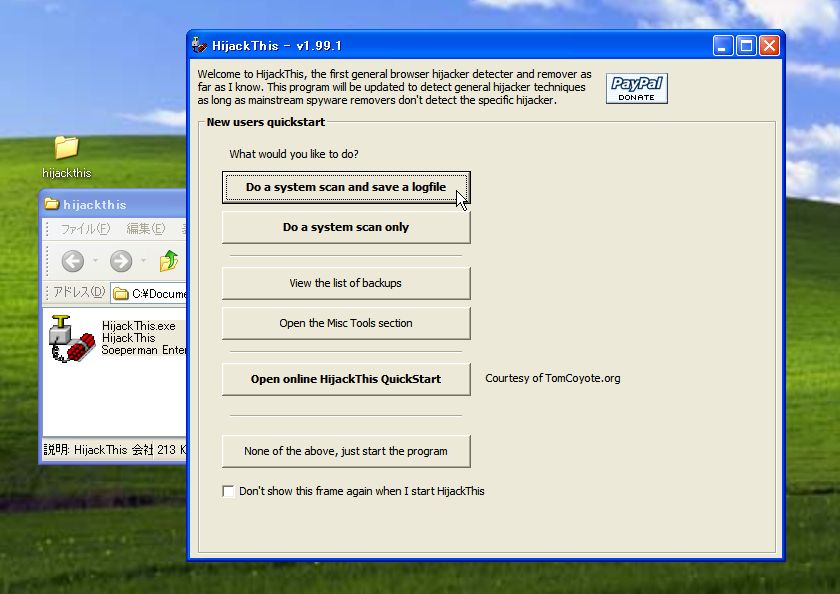840x594 pixels.
Task: Click Courtesy of TomCoyote.org text
Action: (553, 378)
